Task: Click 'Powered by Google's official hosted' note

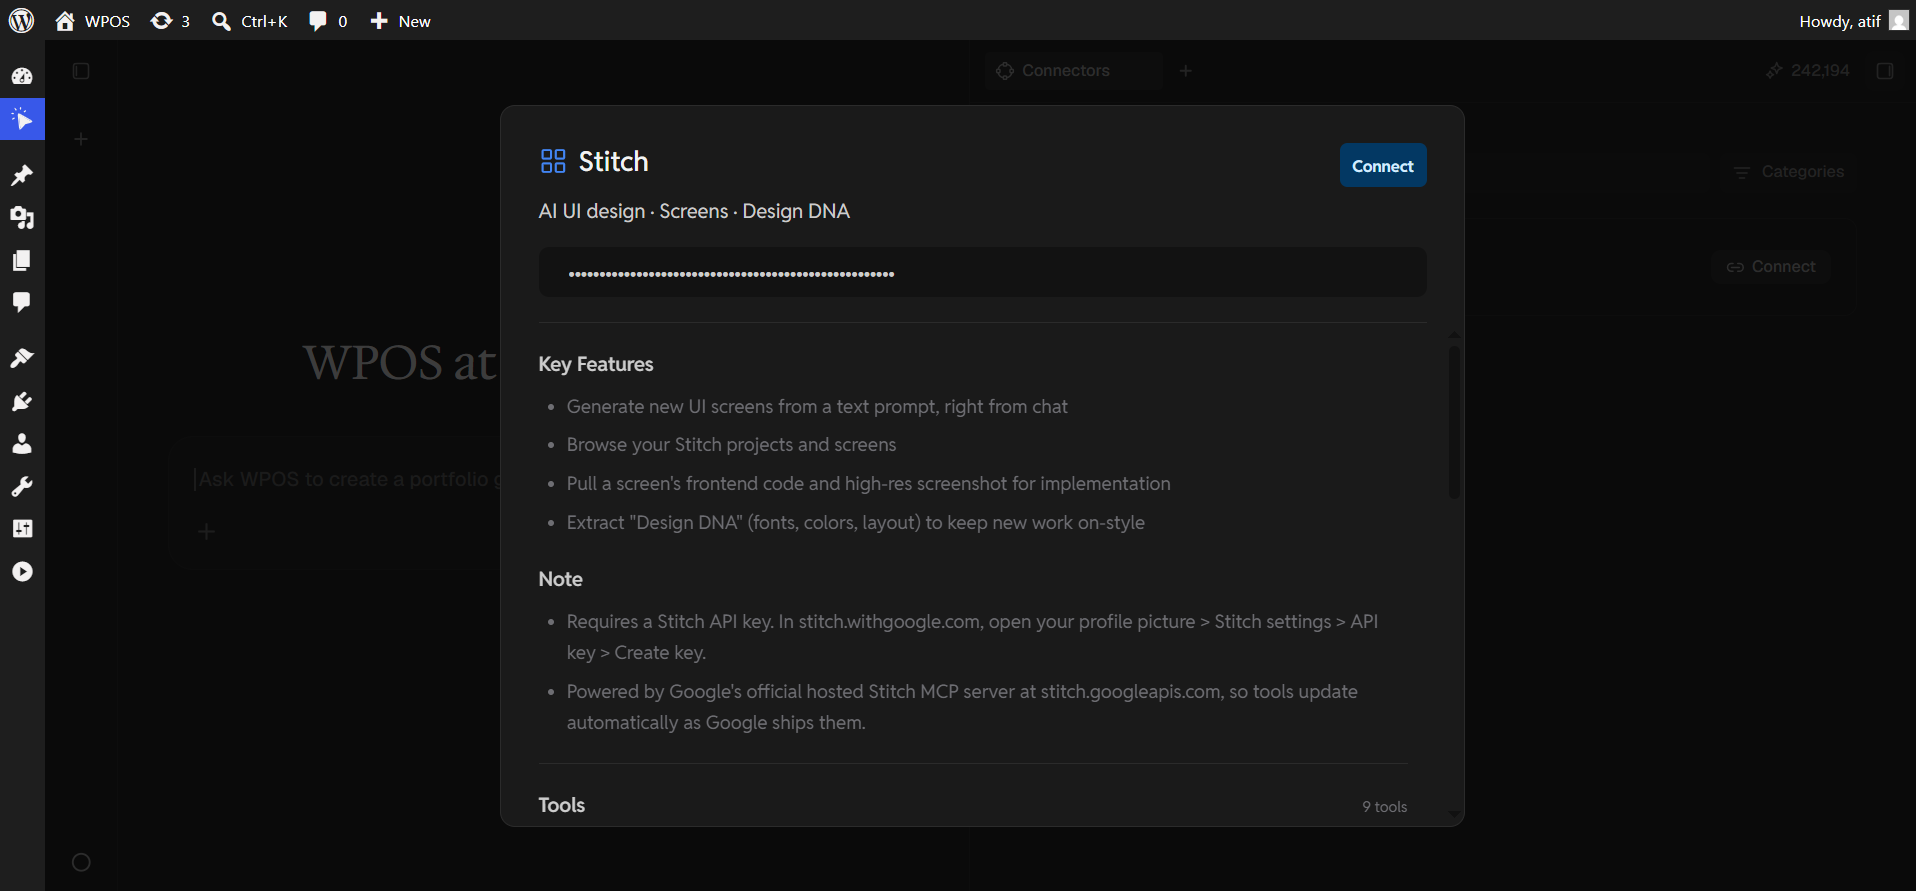Action: click(x=962, y=707)
